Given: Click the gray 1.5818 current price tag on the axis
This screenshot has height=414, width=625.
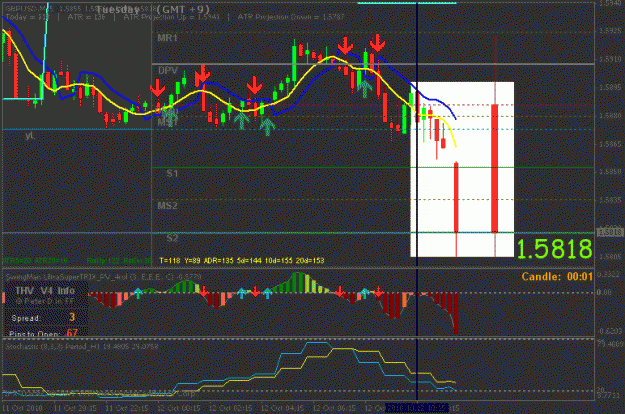Looking at the screenshot, I should 610,232.
